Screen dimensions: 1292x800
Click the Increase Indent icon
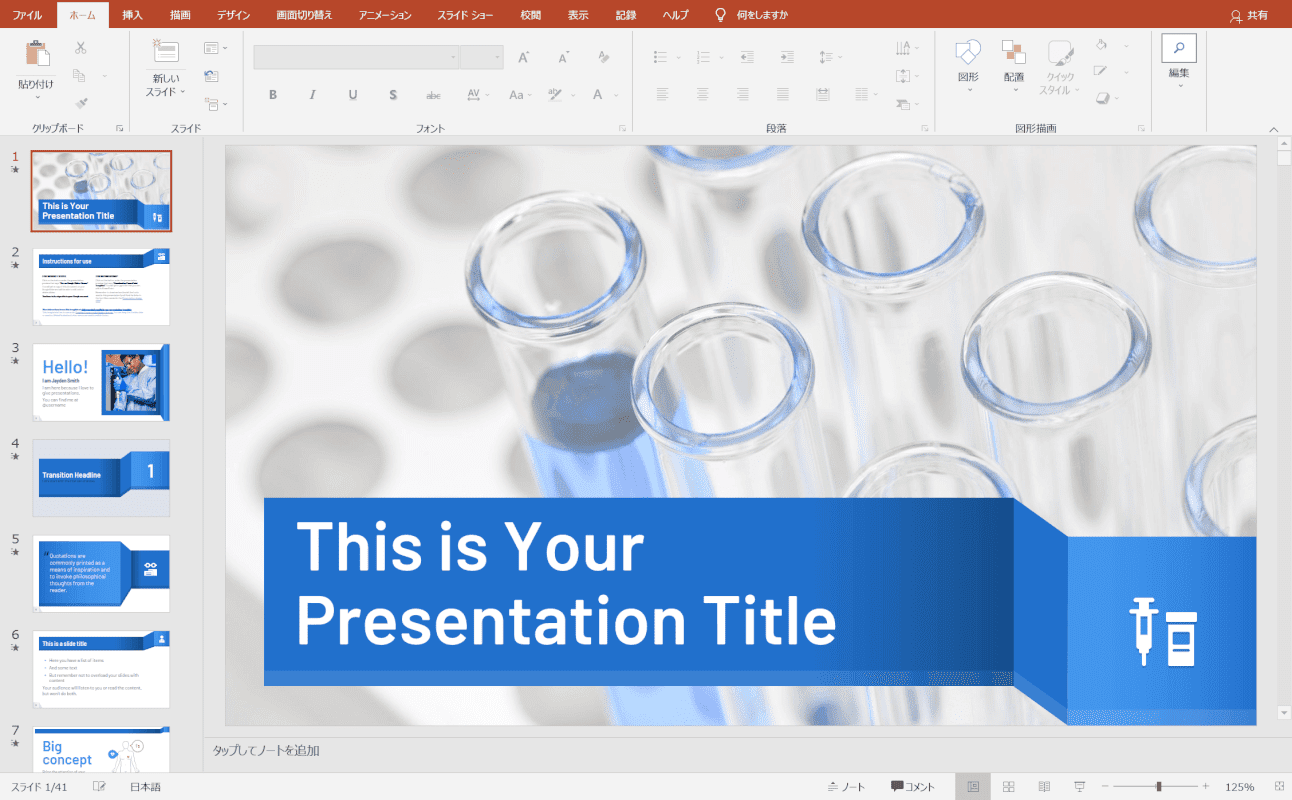[x=787, y=57]
